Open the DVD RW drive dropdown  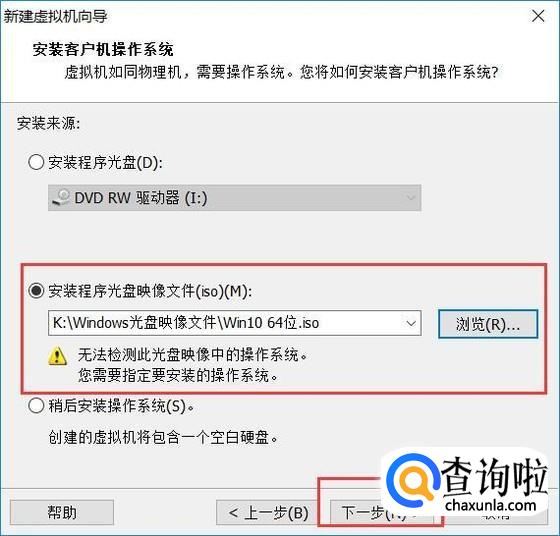pos(235,197)
